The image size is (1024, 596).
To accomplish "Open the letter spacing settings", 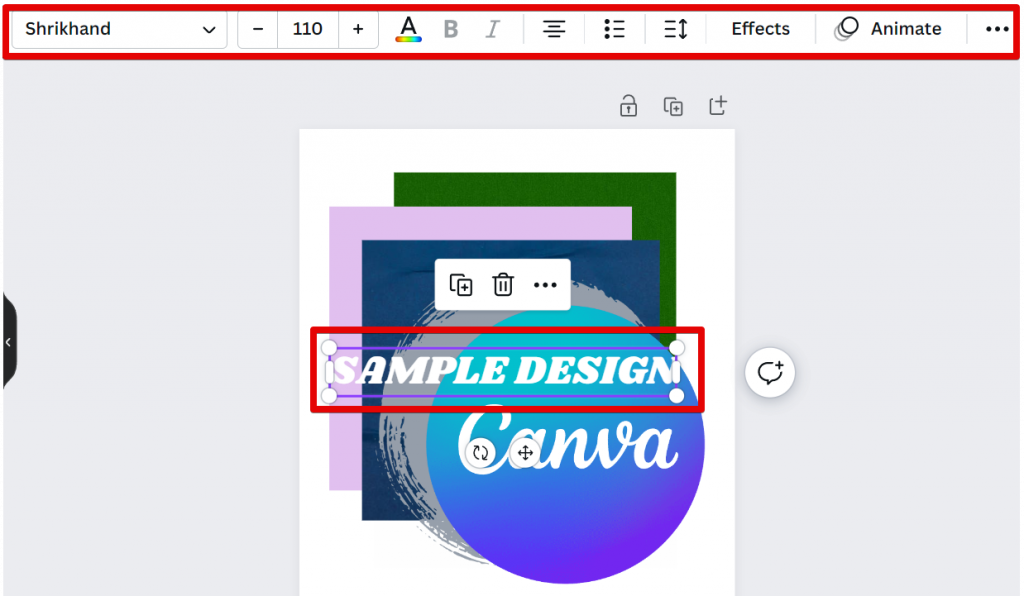I will [x=675, y=29].
